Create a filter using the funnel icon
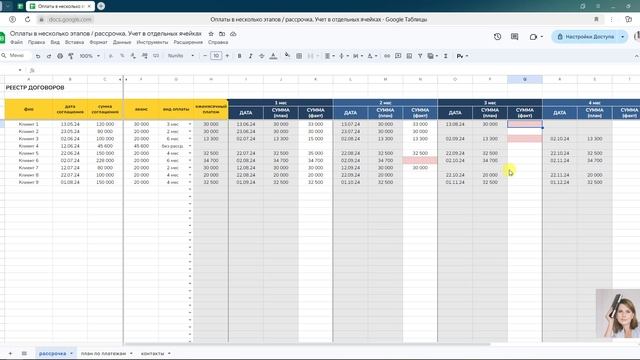Screen dimensions: 640x360 [x=420, y=56]
